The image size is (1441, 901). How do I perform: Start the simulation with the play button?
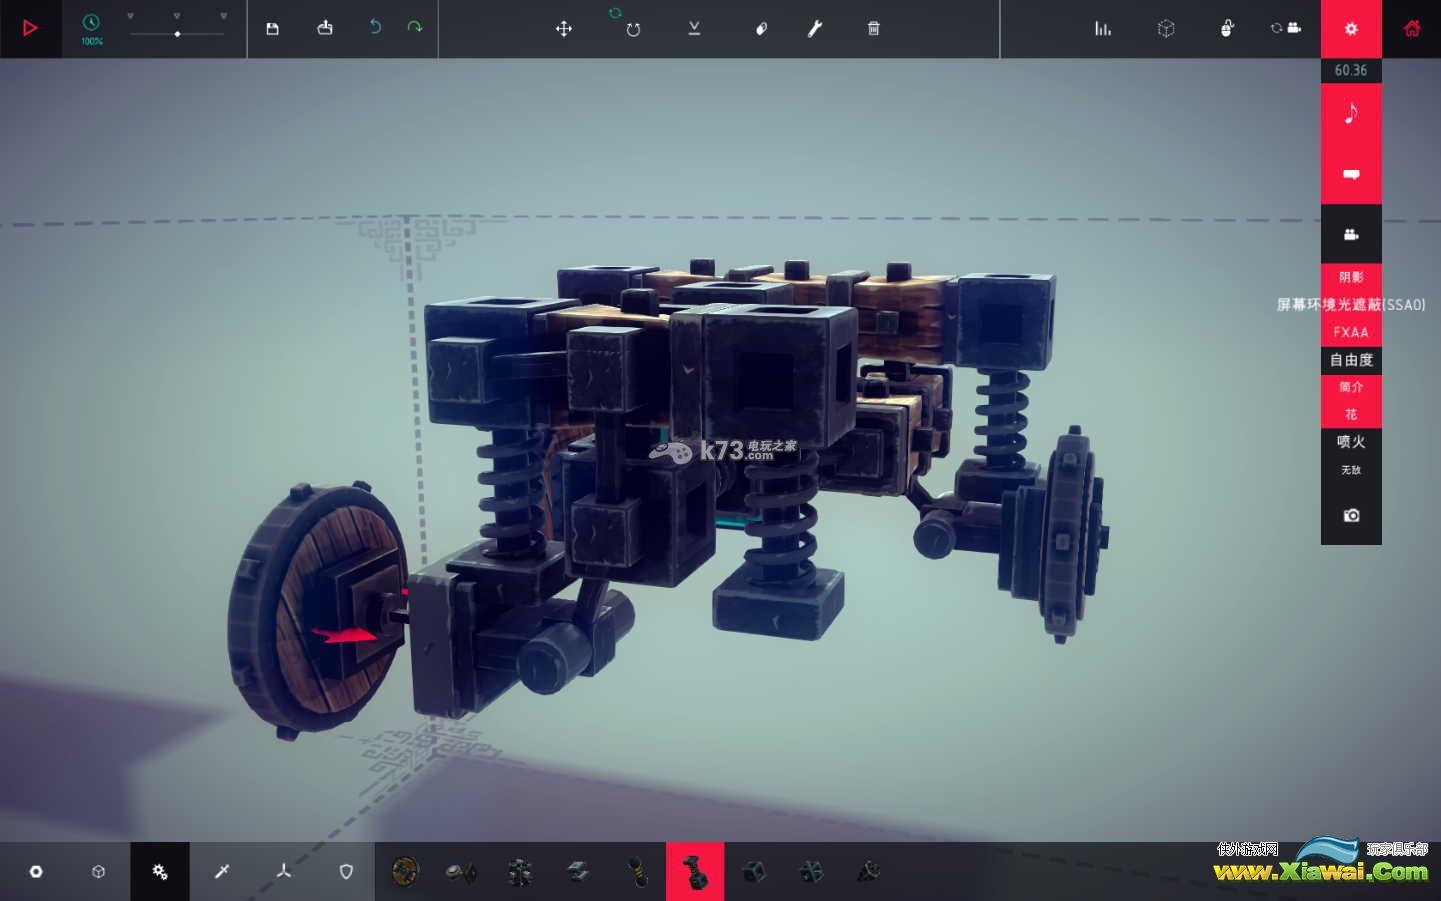30,28
